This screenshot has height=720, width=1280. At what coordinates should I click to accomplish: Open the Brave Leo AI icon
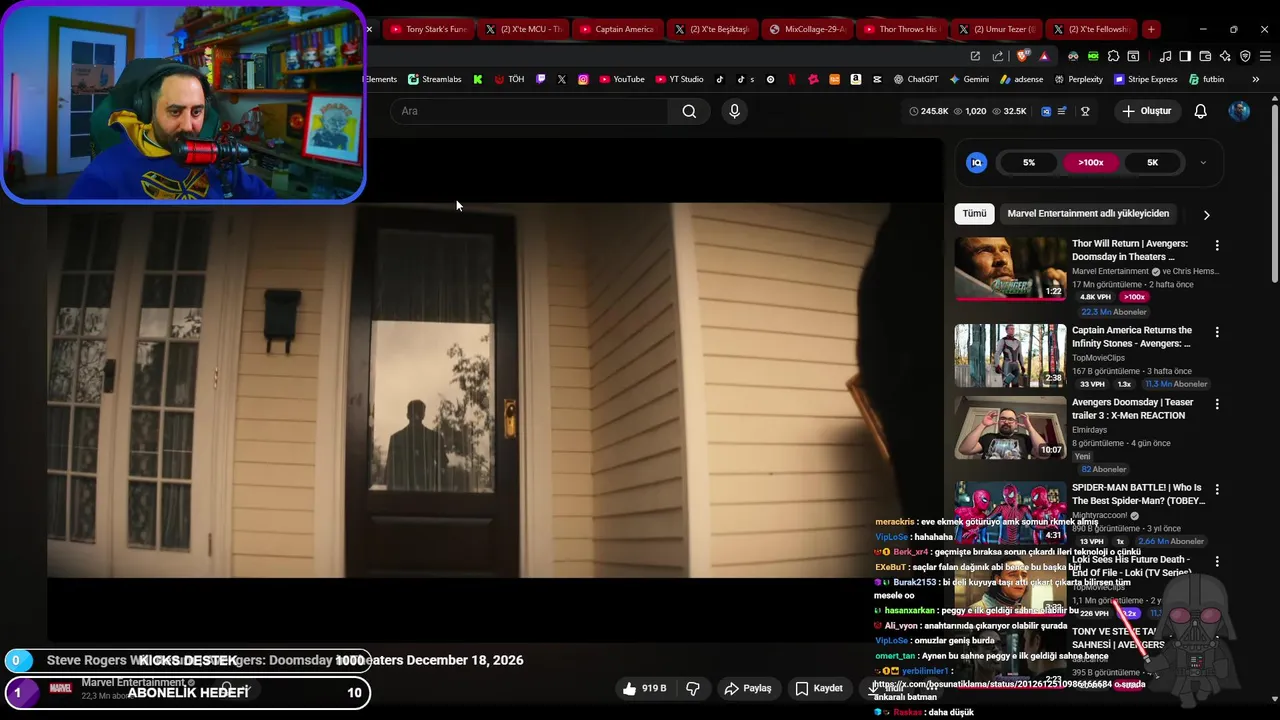coord(1225,56)
